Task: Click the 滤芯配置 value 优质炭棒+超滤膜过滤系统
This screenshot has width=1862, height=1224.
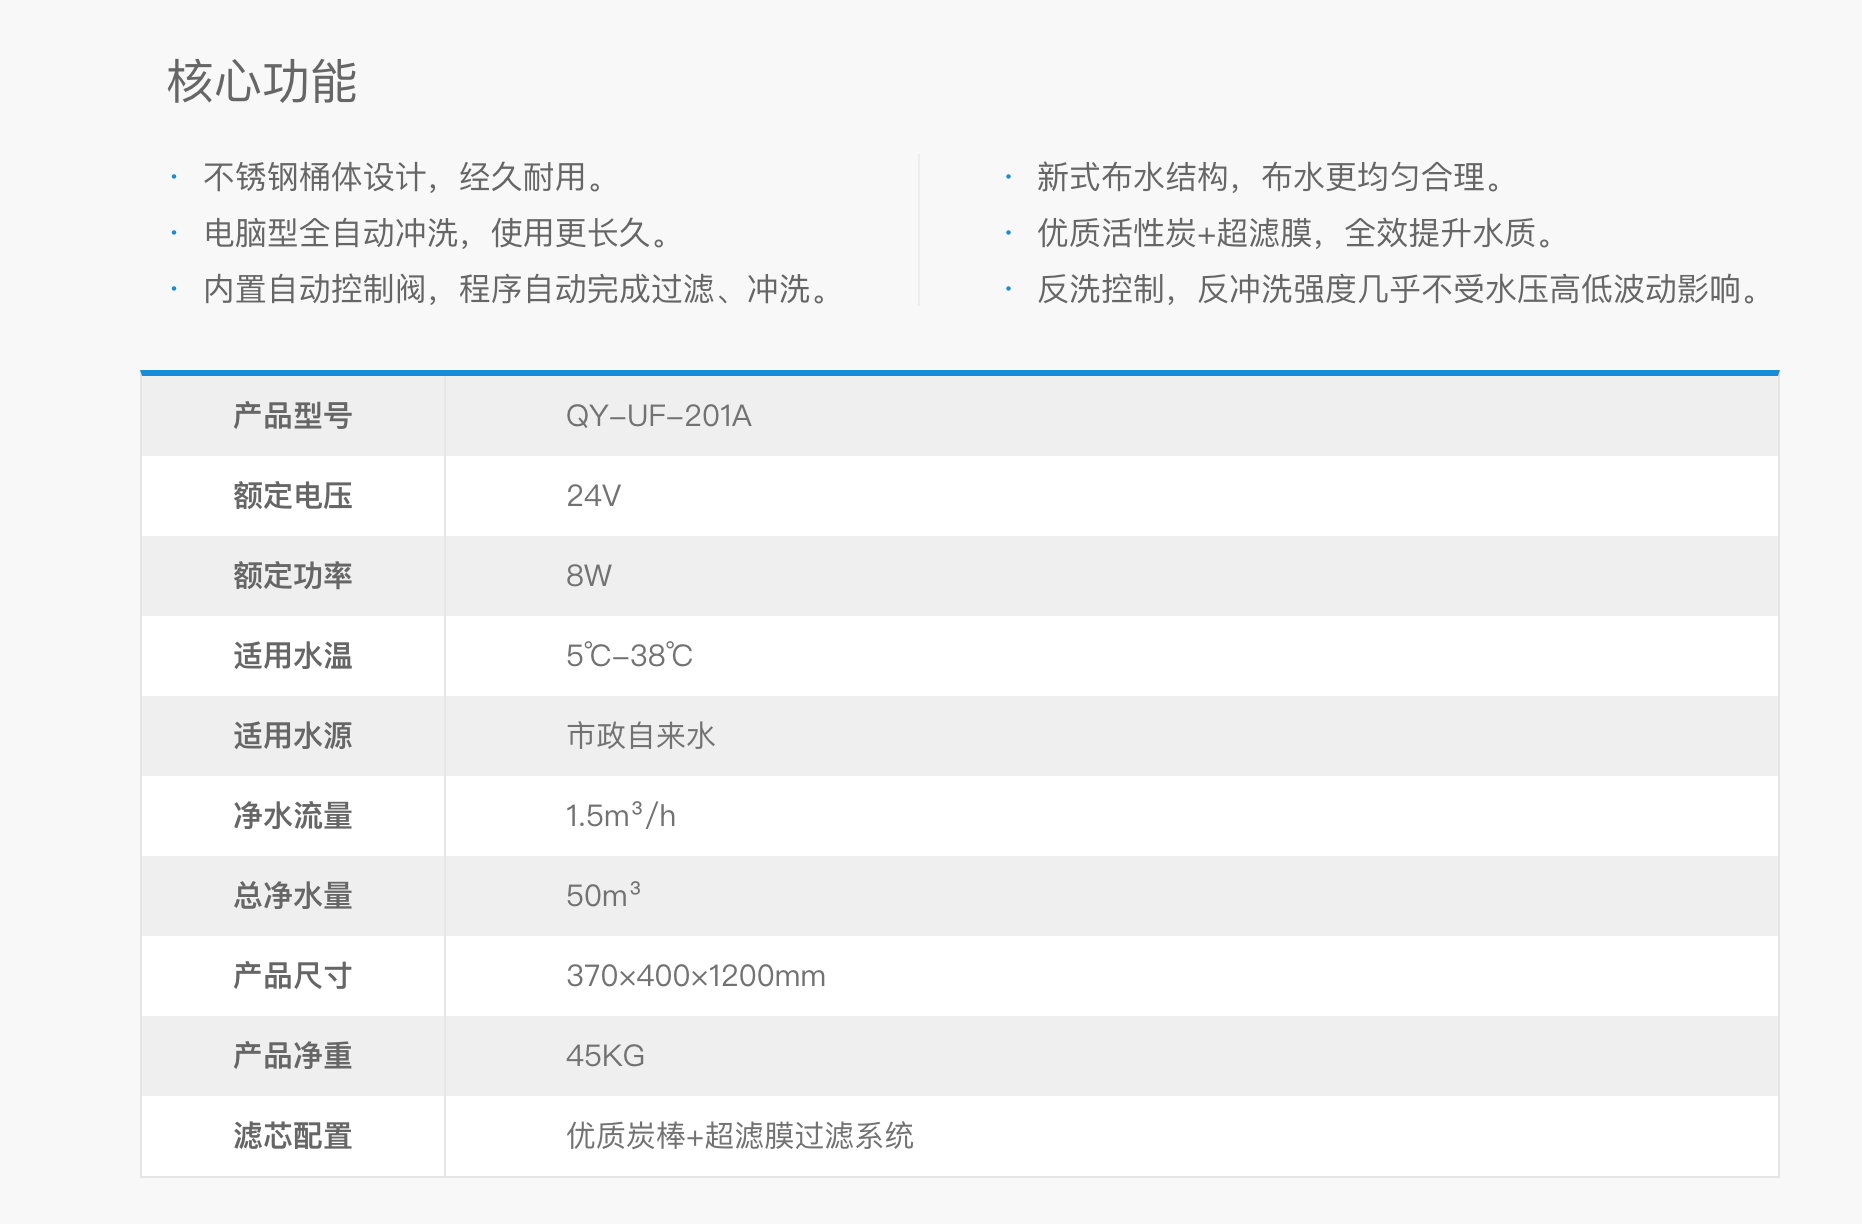Action: click(x=739, y=1136)
